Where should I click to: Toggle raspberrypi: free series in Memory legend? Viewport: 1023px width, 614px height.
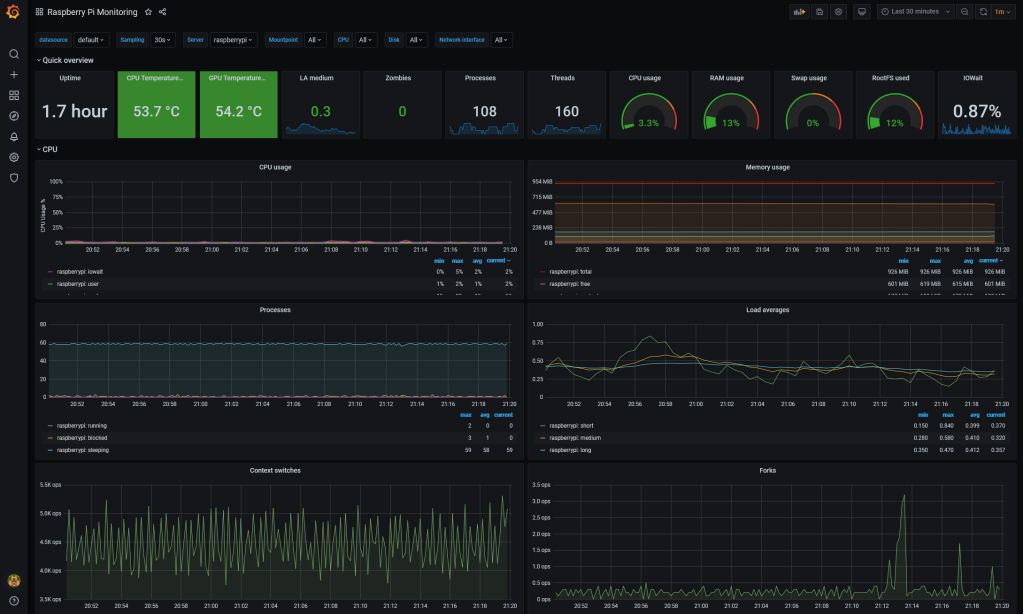(569, 284)
